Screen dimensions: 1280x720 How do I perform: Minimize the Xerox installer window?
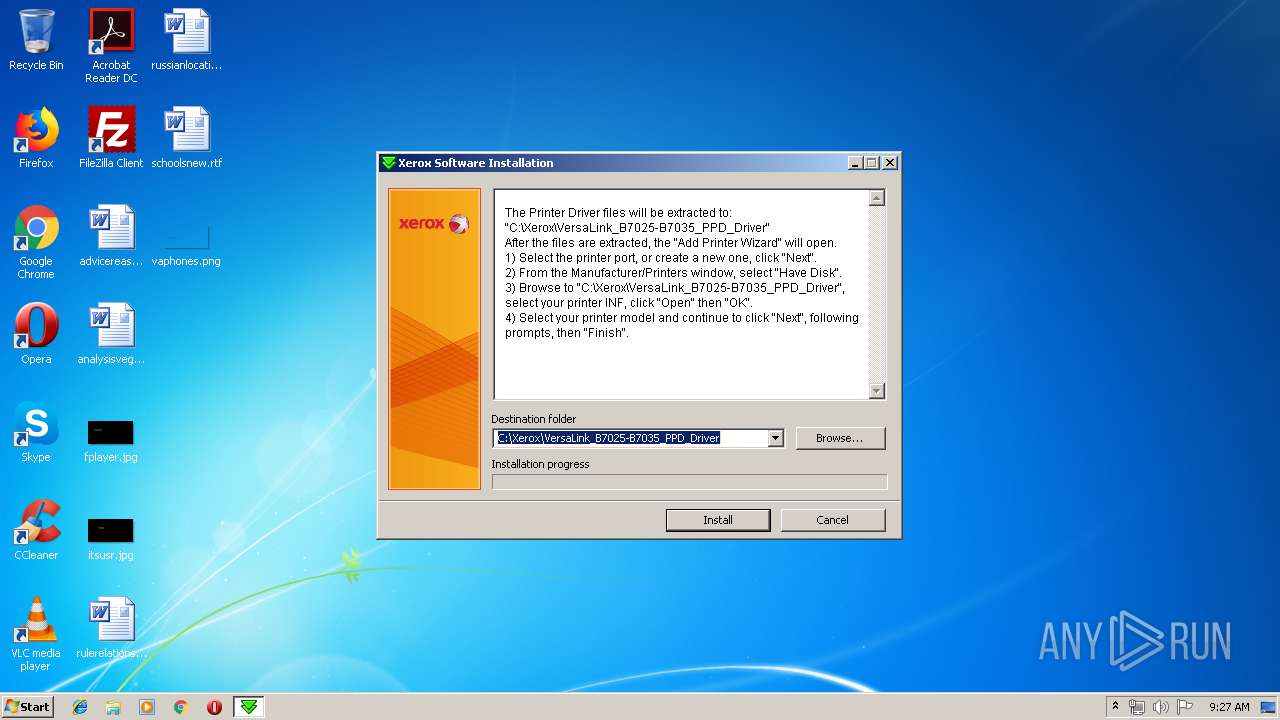pyautogui.click(x=855, y=163)
